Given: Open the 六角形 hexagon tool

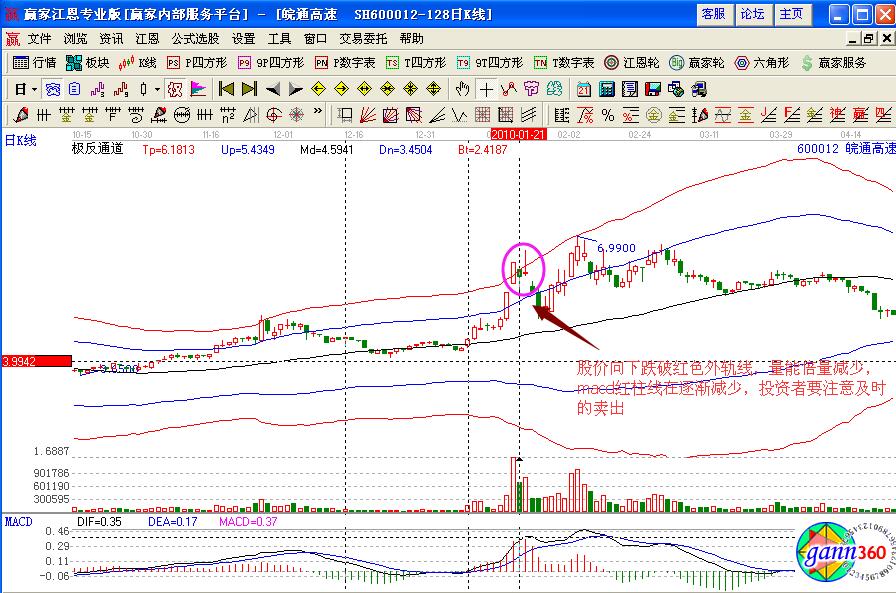Looking at the screenshot, I should click(765, 62).
